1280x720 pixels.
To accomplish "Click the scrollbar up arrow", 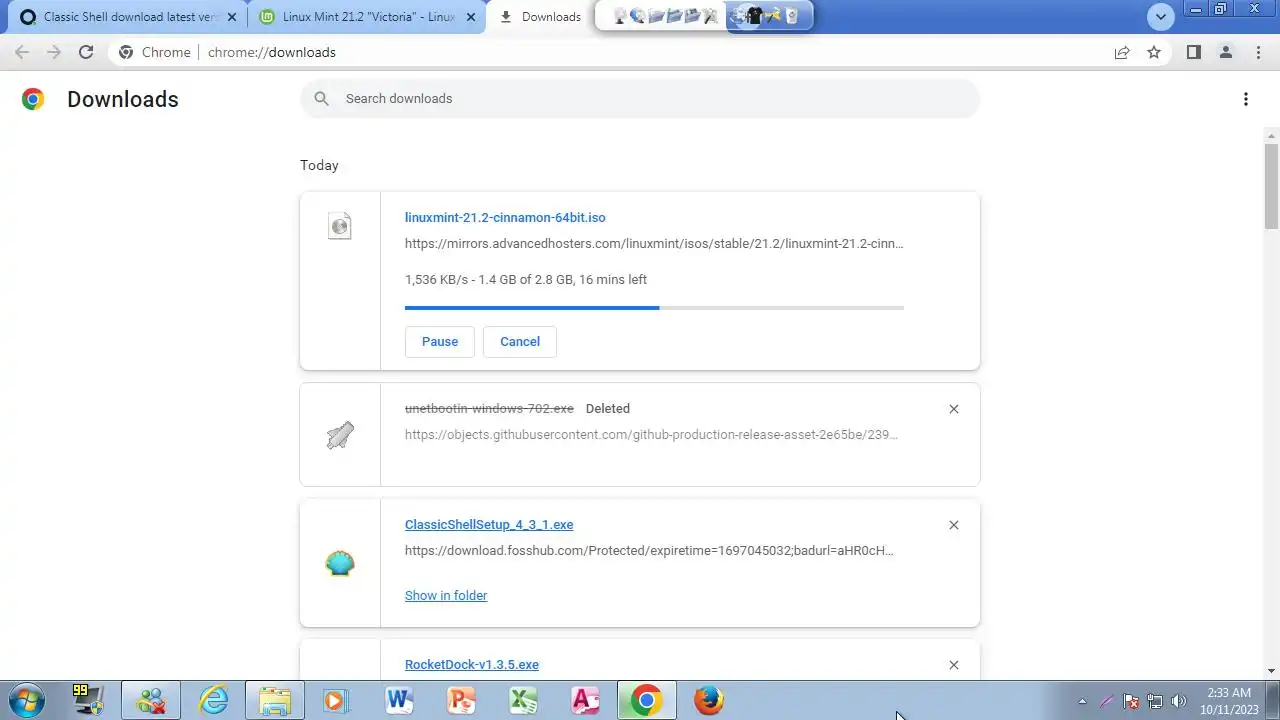I will pyautogui.click(x=1271, y=135).
